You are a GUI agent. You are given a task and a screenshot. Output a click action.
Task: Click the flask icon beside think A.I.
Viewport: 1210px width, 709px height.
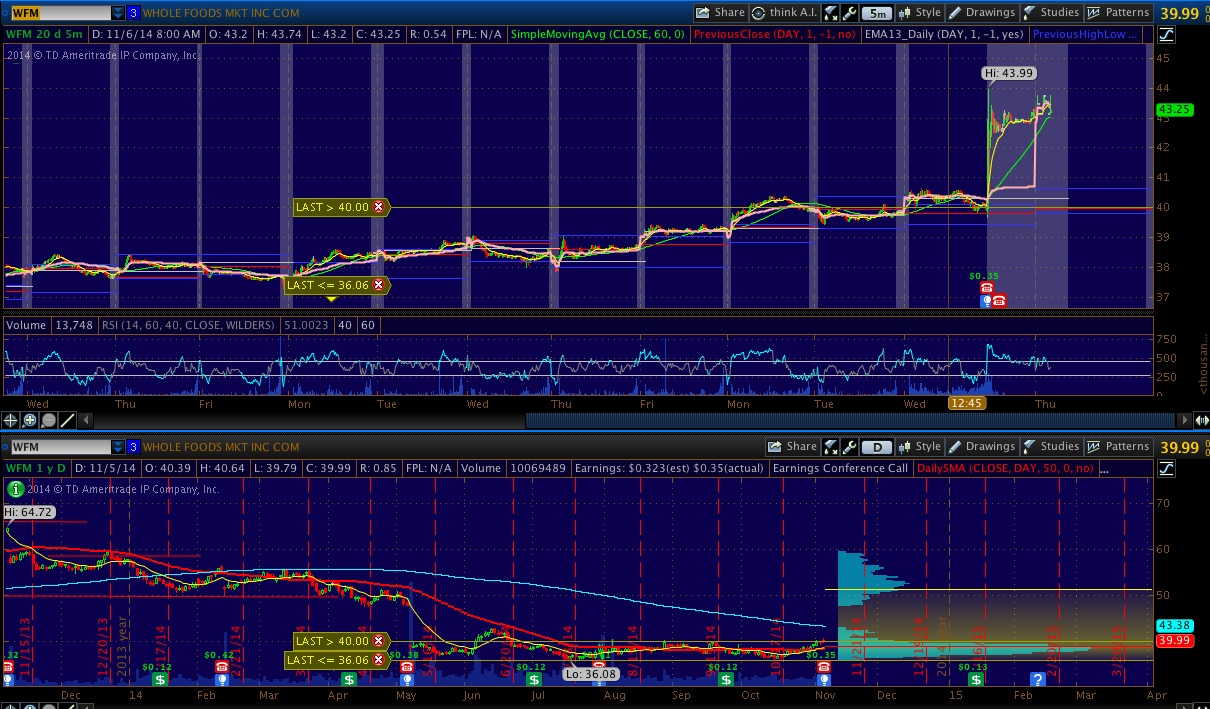(x=831, y=13)
